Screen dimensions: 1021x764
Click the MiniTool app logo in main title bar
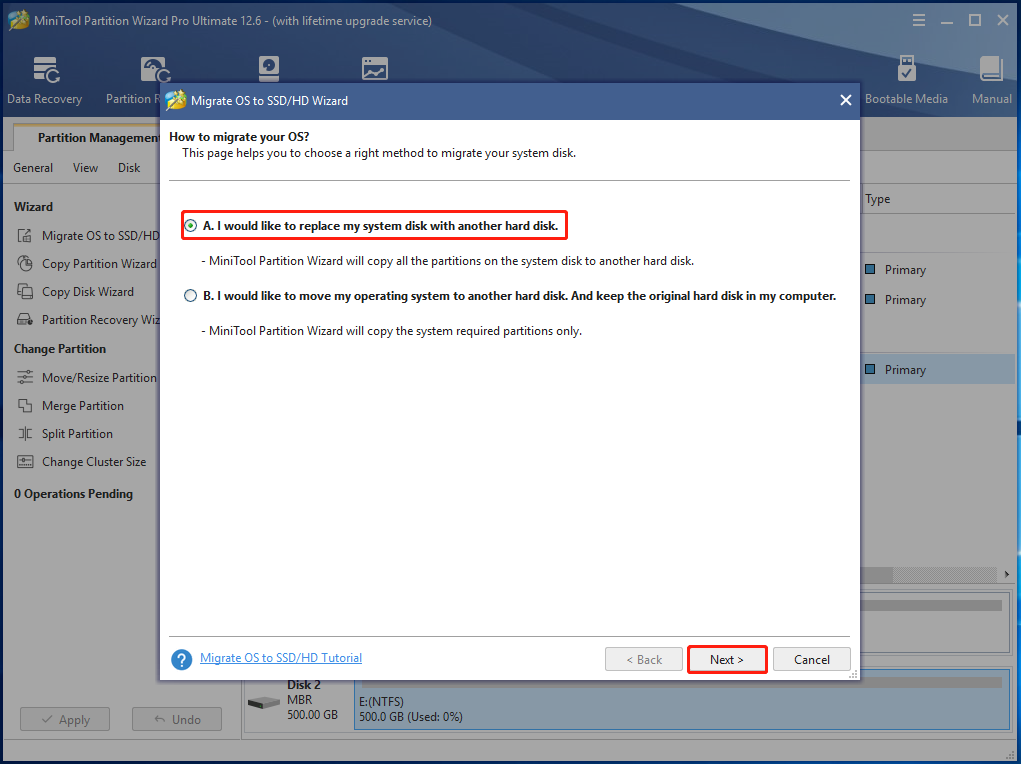(18, 20)
